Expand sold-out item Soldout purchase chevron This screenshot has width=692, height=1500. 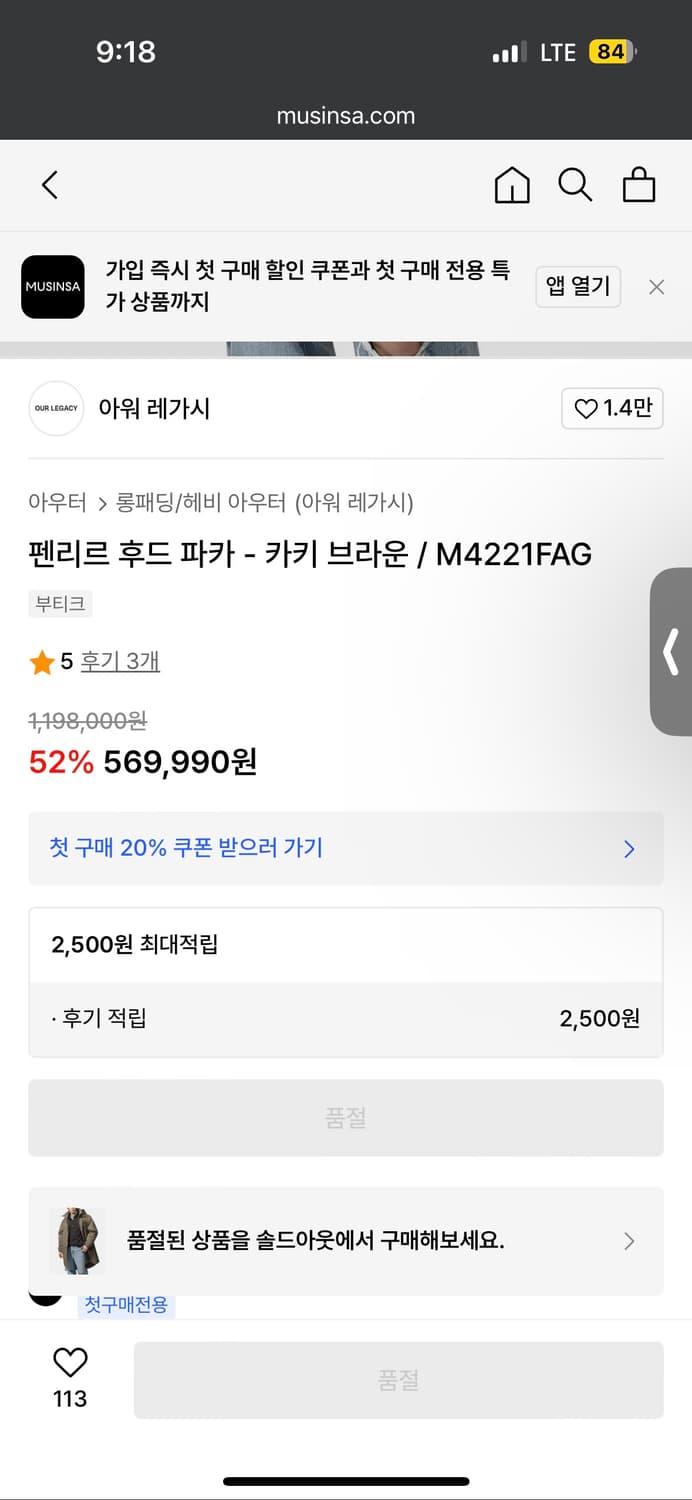coord(629,1241)
